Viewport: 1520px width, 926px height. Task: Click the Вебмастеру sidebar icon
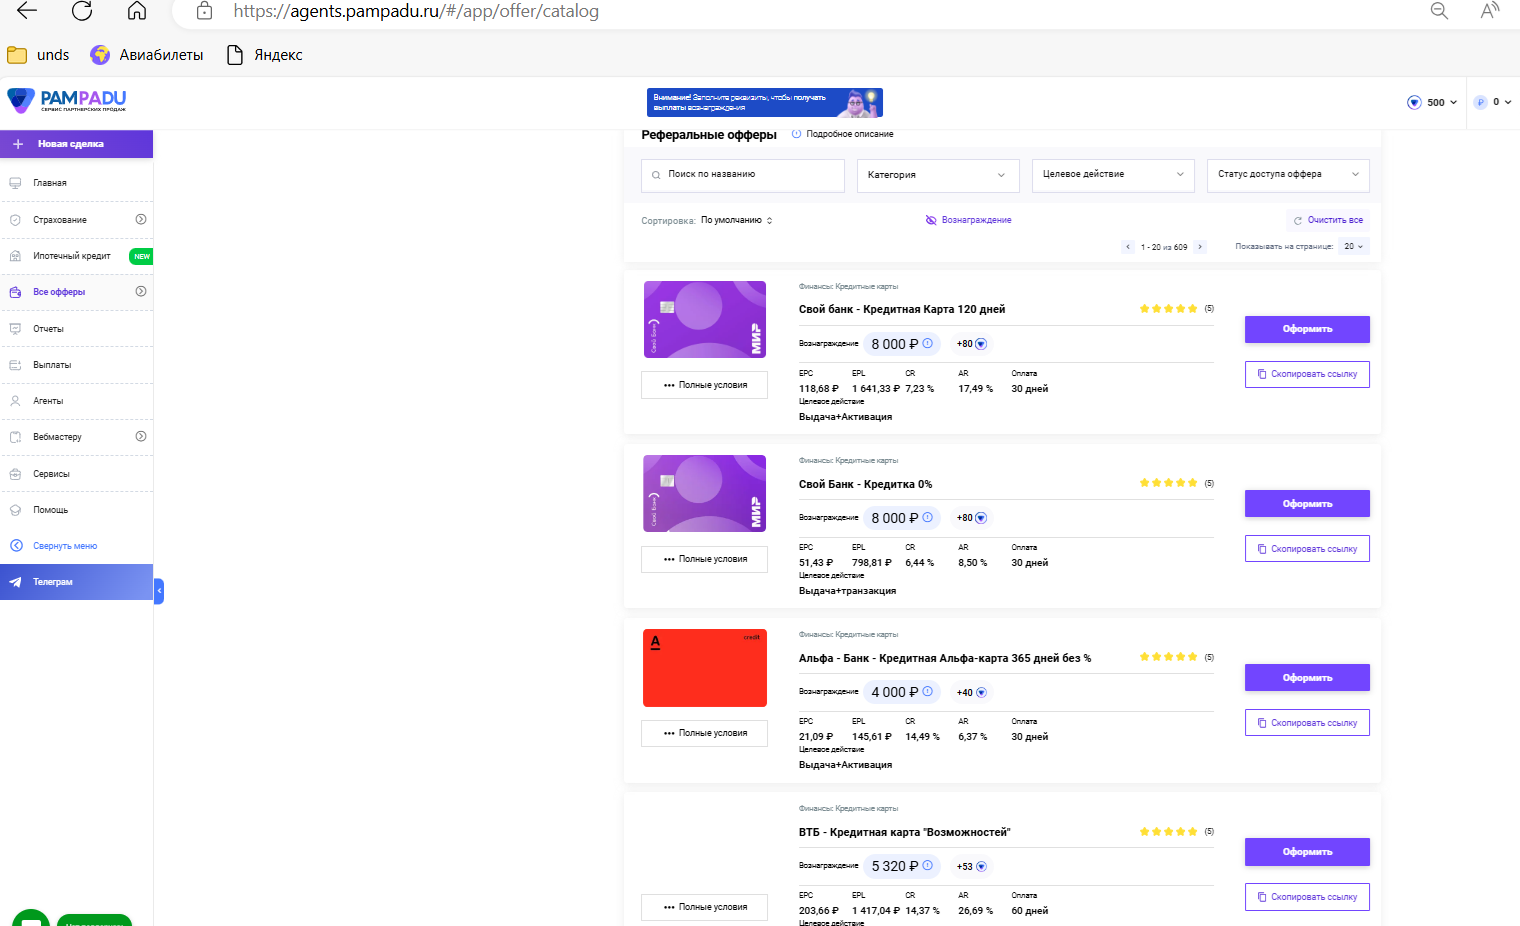pos(15,437)
